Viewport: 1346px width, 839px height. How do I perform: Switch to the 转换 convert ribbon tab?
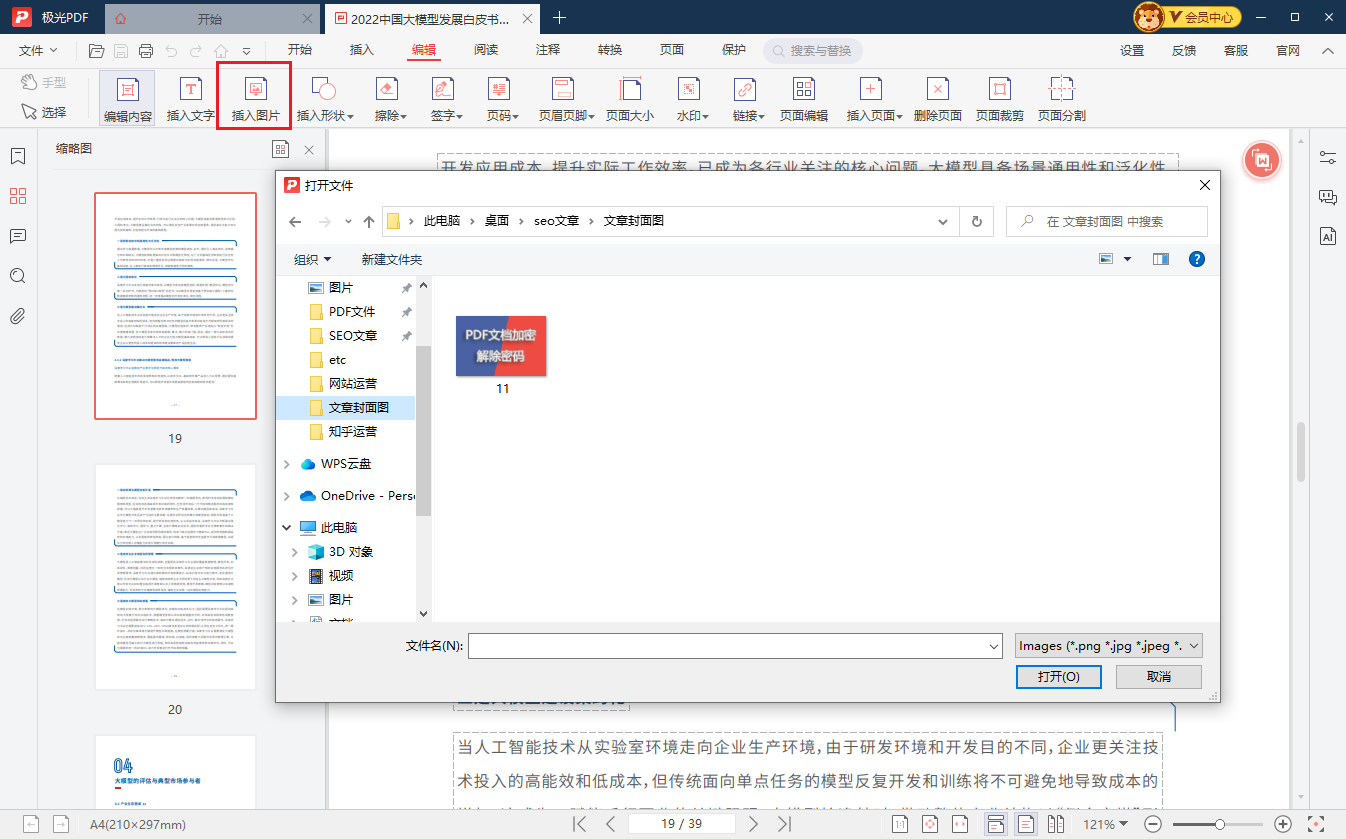coord(610,50)
